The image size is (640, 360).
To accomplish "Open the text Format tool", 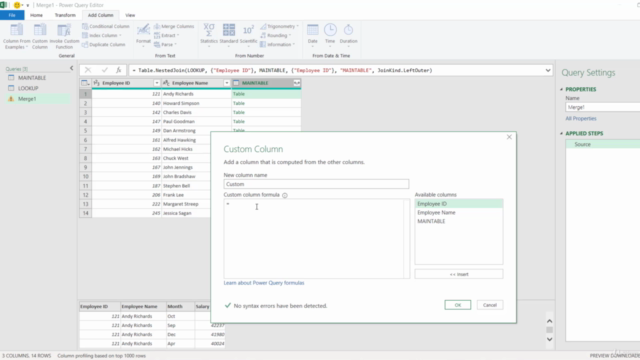I will pos(143,35).
